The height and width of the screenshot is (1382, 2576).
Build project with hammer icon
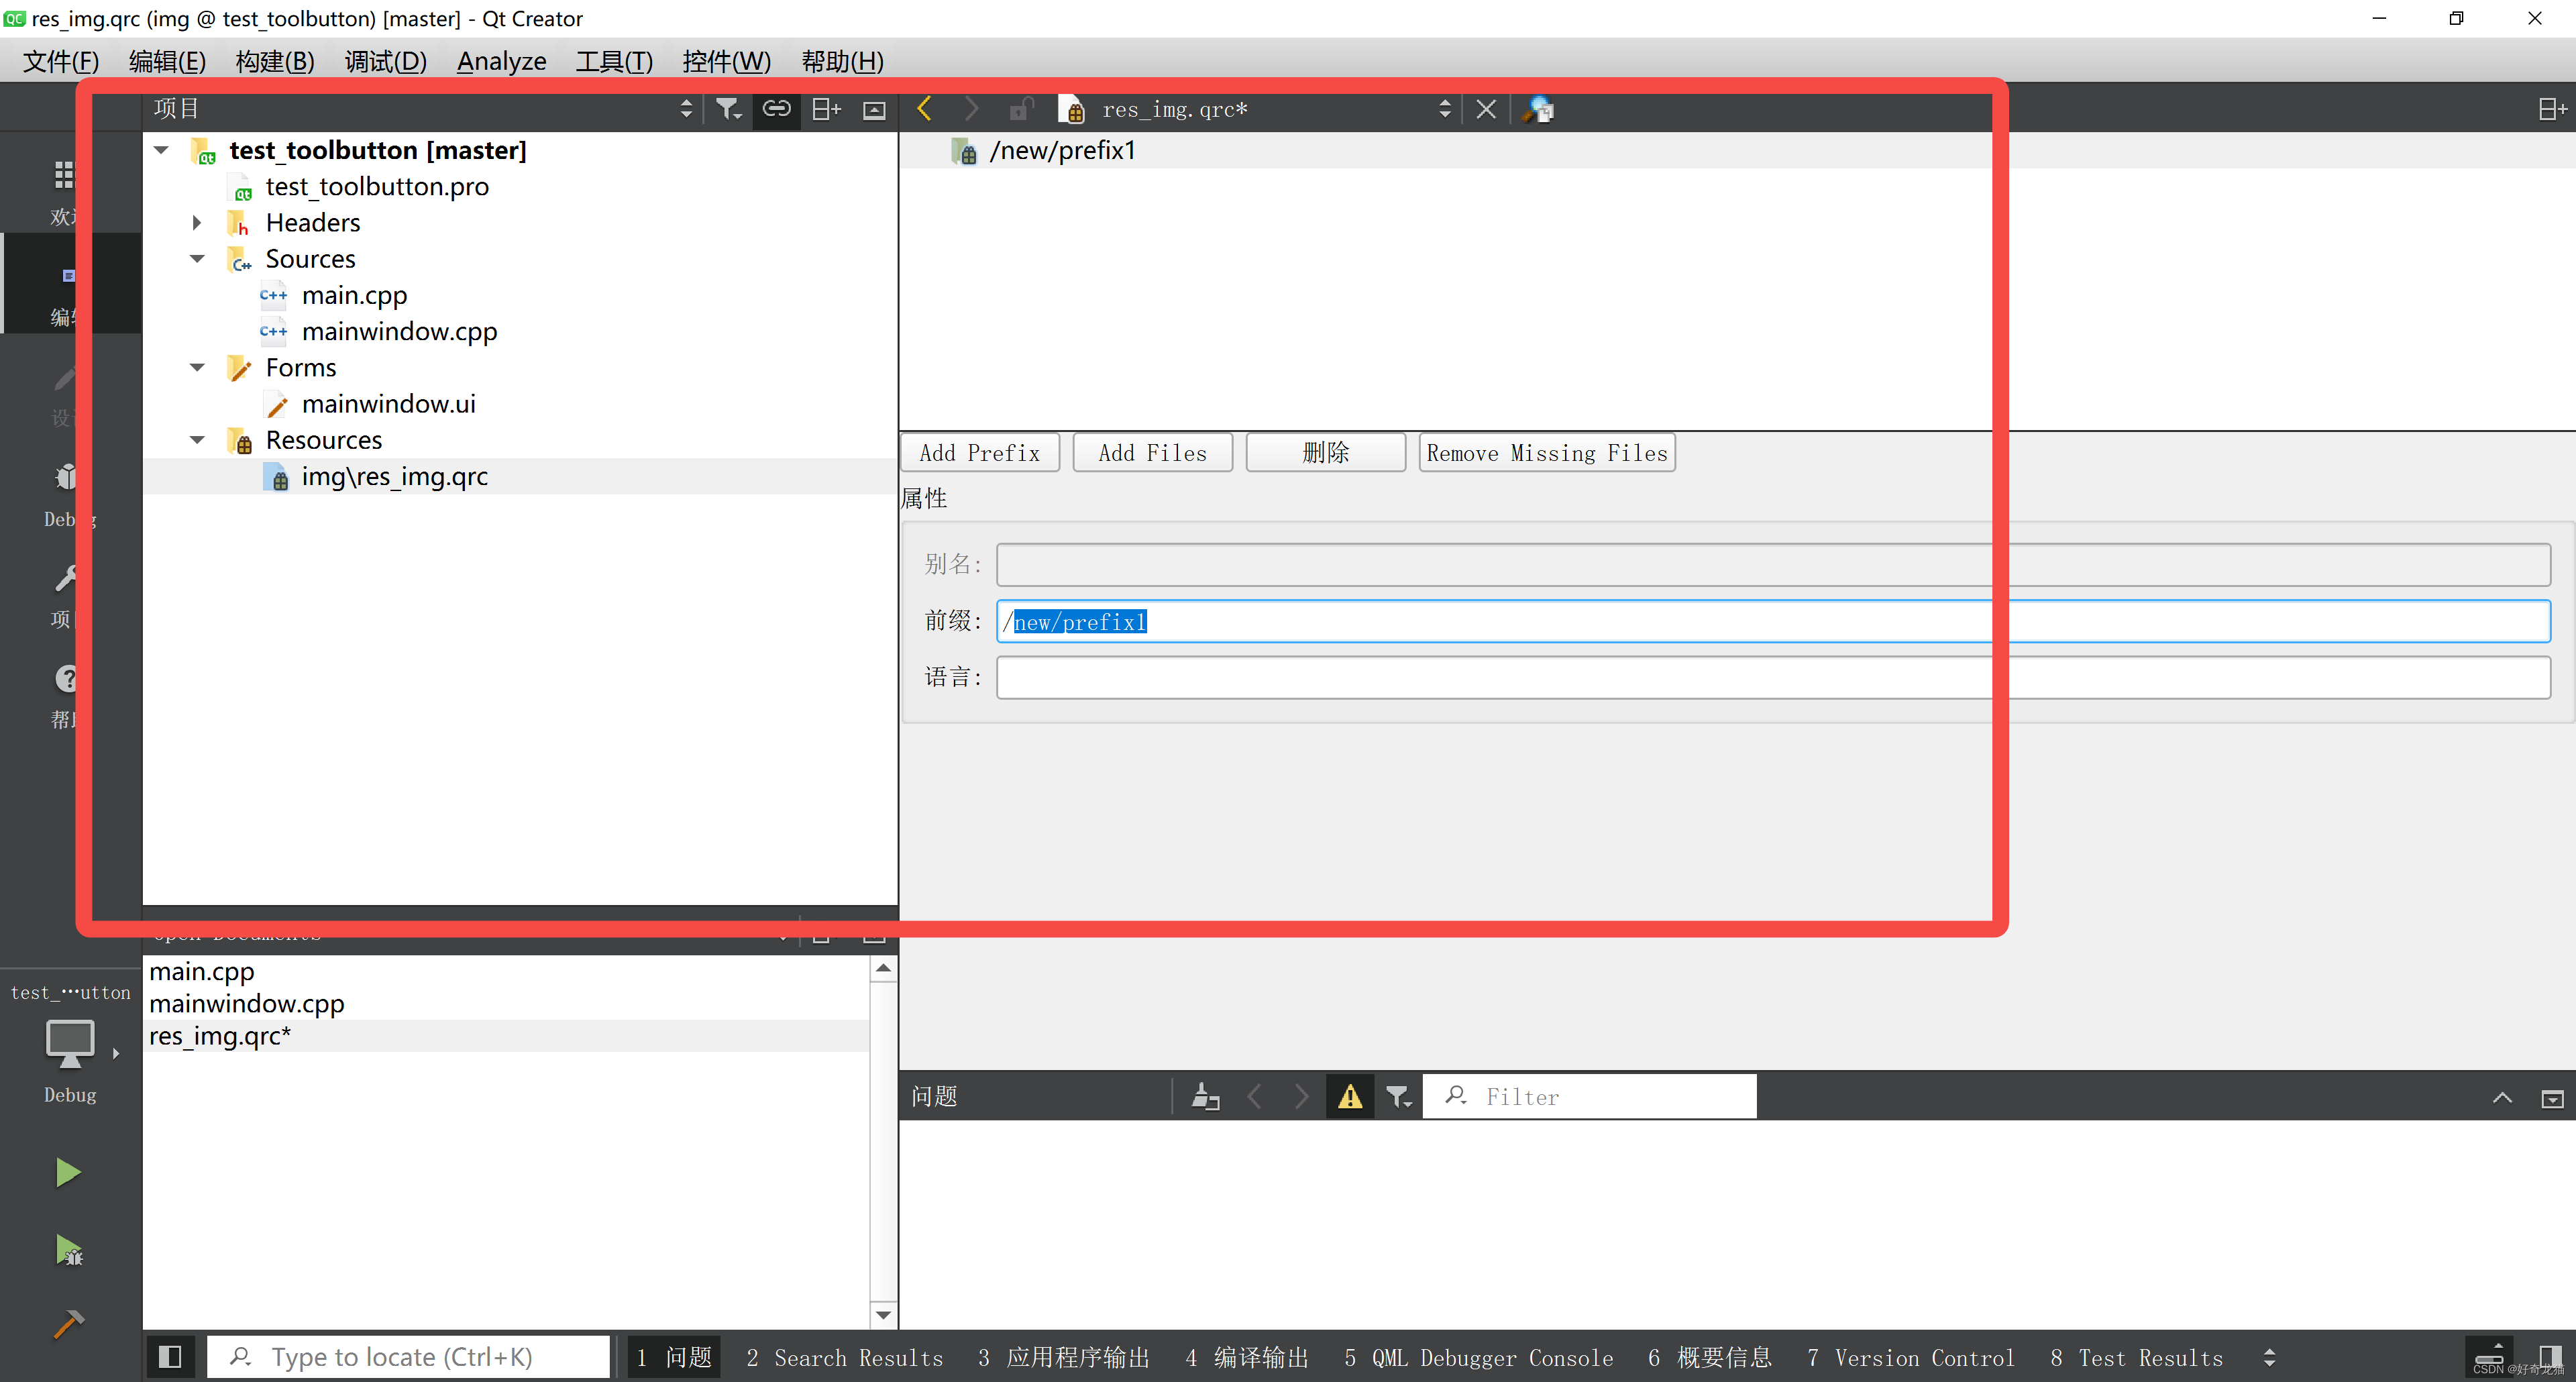(68, 1323)
